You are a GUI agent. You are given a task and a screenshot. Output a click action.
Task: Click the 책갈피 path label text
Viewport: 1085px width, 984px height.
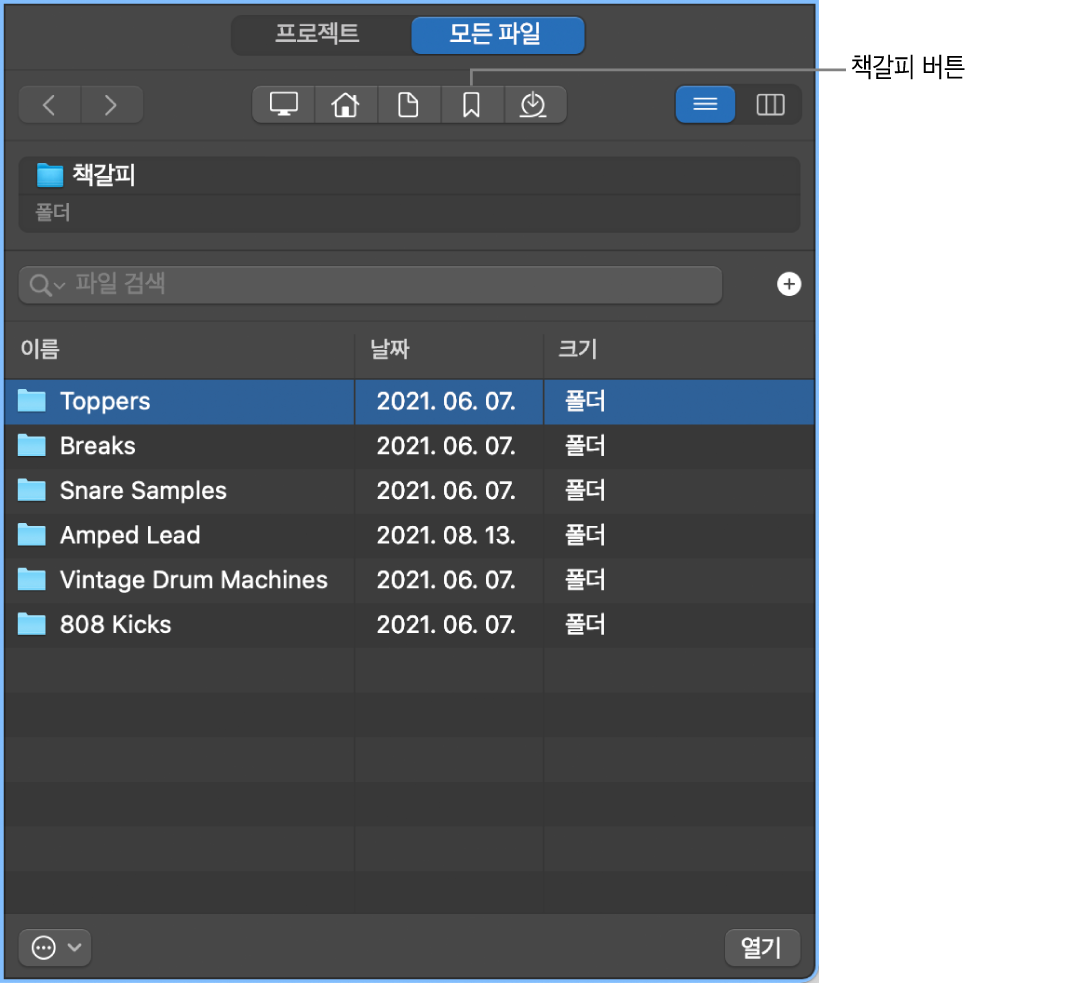point(104,175)
